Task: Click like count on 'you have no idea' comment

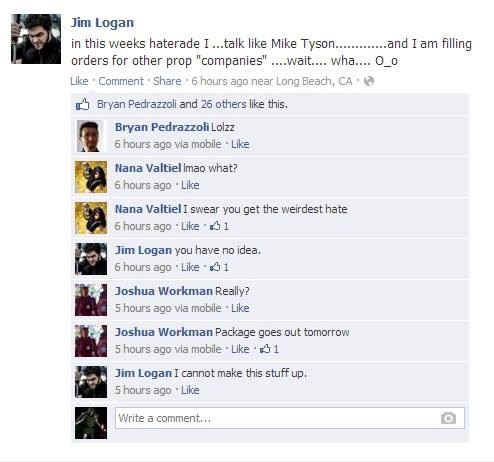Action: [219, 267]
